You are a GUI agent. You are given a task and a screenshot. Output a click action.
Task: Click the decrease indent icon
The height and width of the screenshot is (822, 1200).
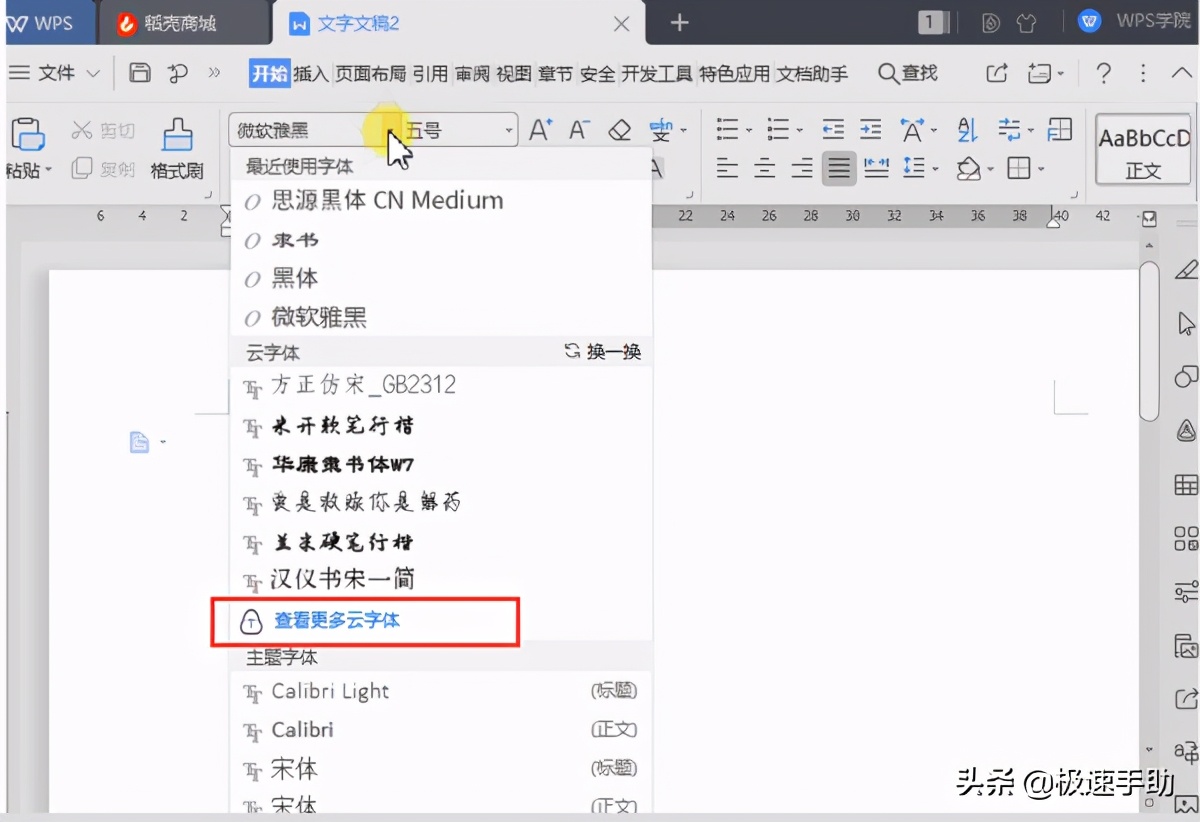833,130
